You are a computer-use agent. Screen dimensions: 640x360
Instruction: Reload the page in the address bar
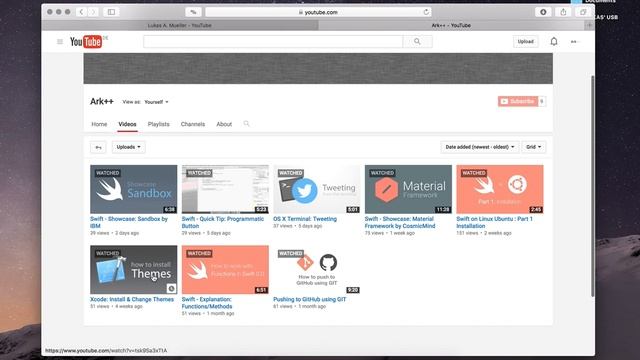click(426, 12)
